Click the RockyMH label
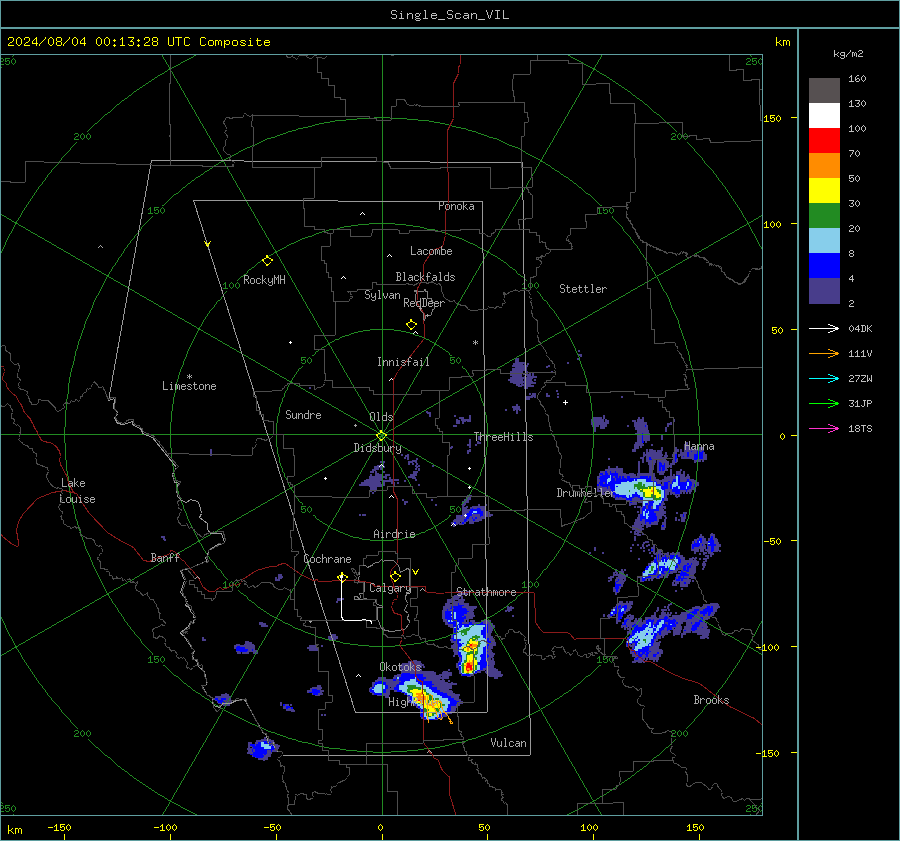This screenshot has width=900, height=841. [x=264, y=280]
